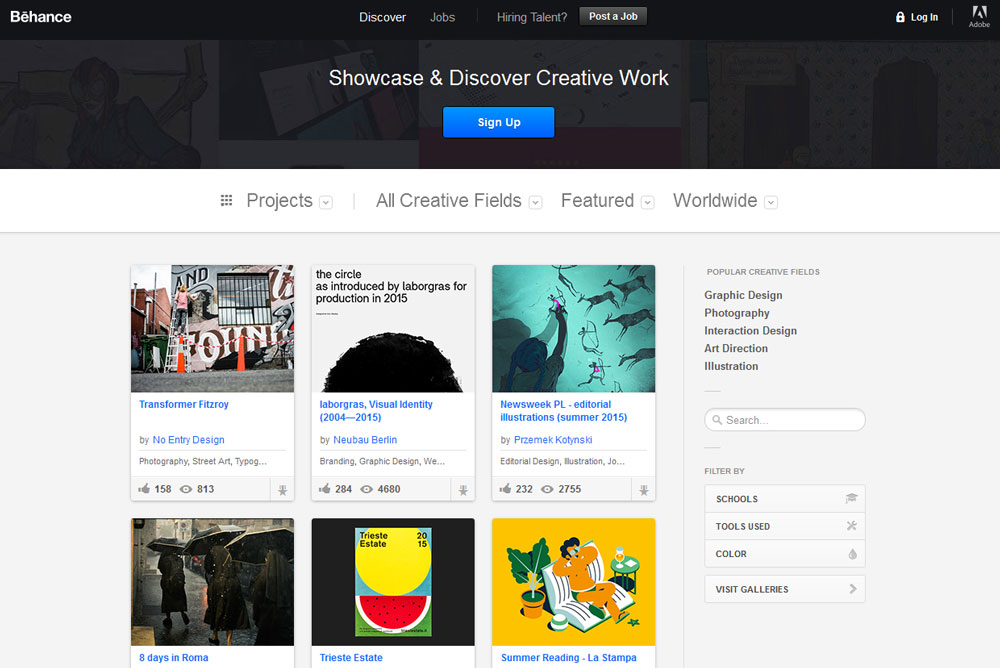This screenshot has width=1000, height=668.
Task: Click Summer Reading - La Stampa title
Action: point(568,658)
